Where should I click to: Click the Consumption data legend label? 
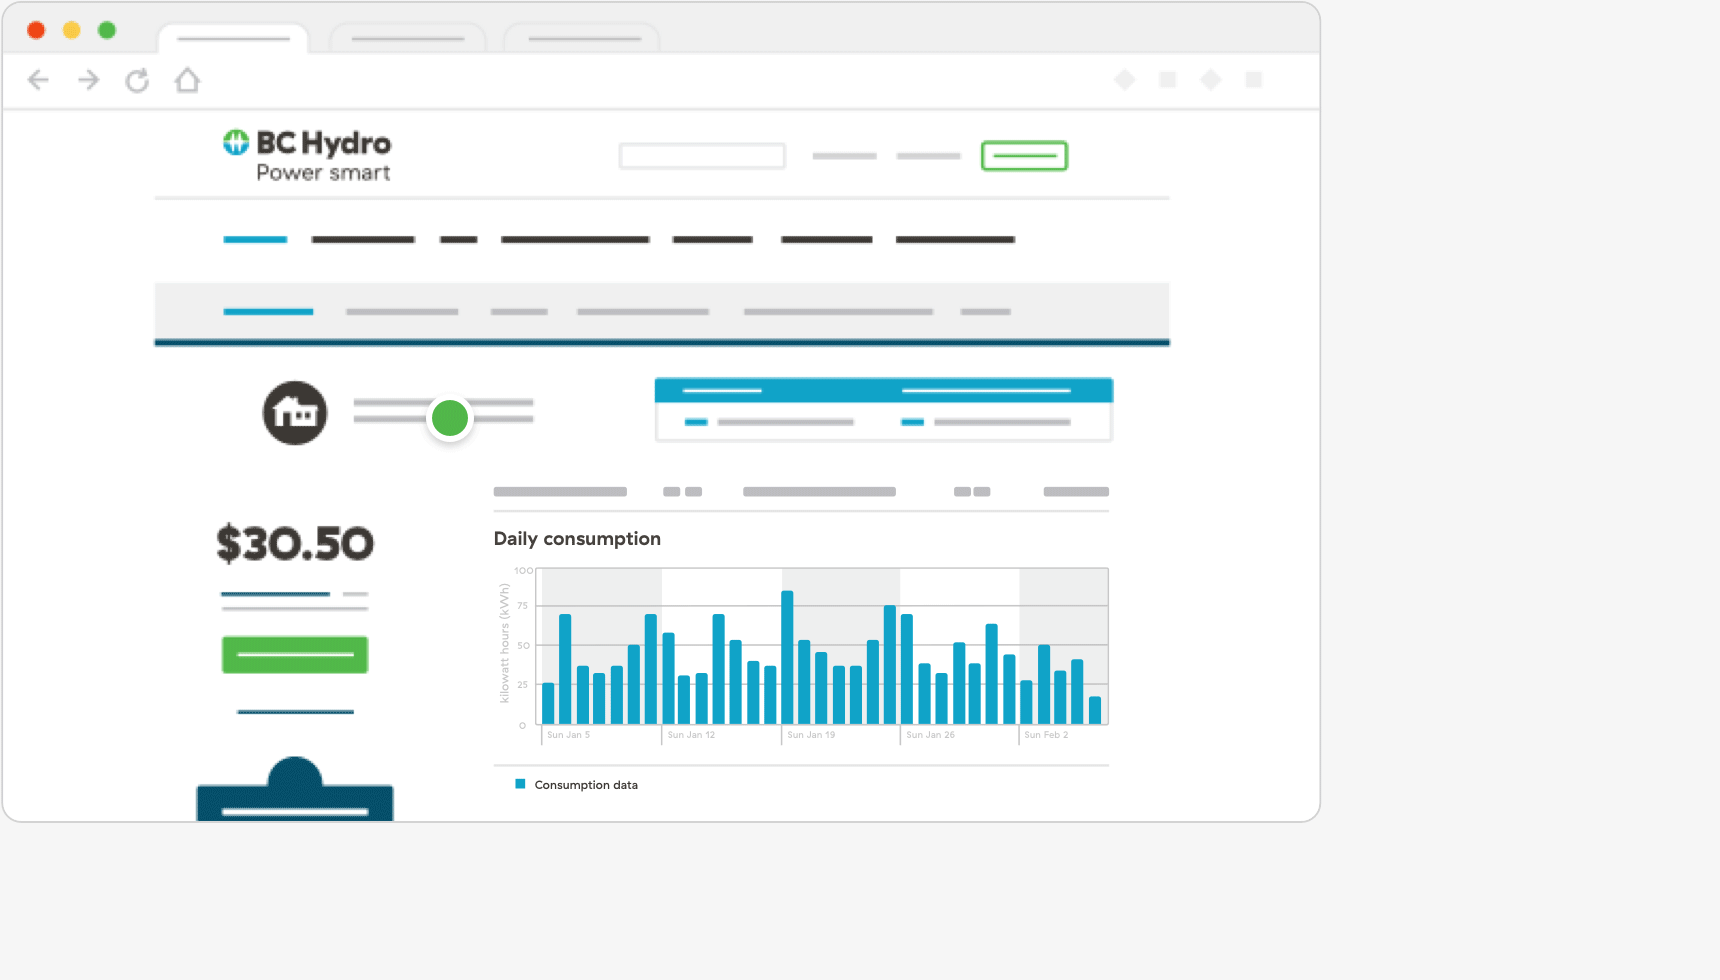coord(586,785)
